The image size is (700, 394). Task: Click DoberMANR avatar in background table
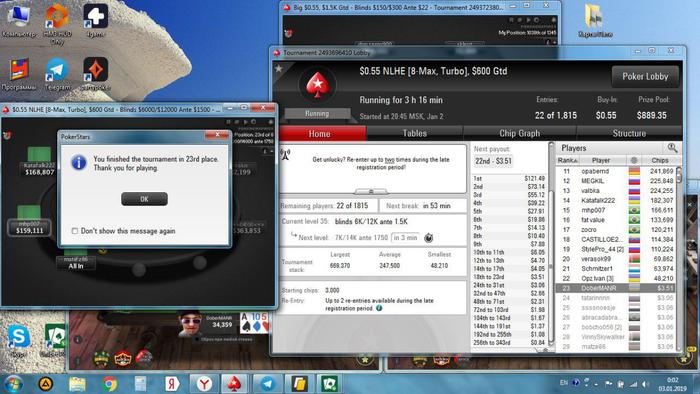tap(191, 324)
